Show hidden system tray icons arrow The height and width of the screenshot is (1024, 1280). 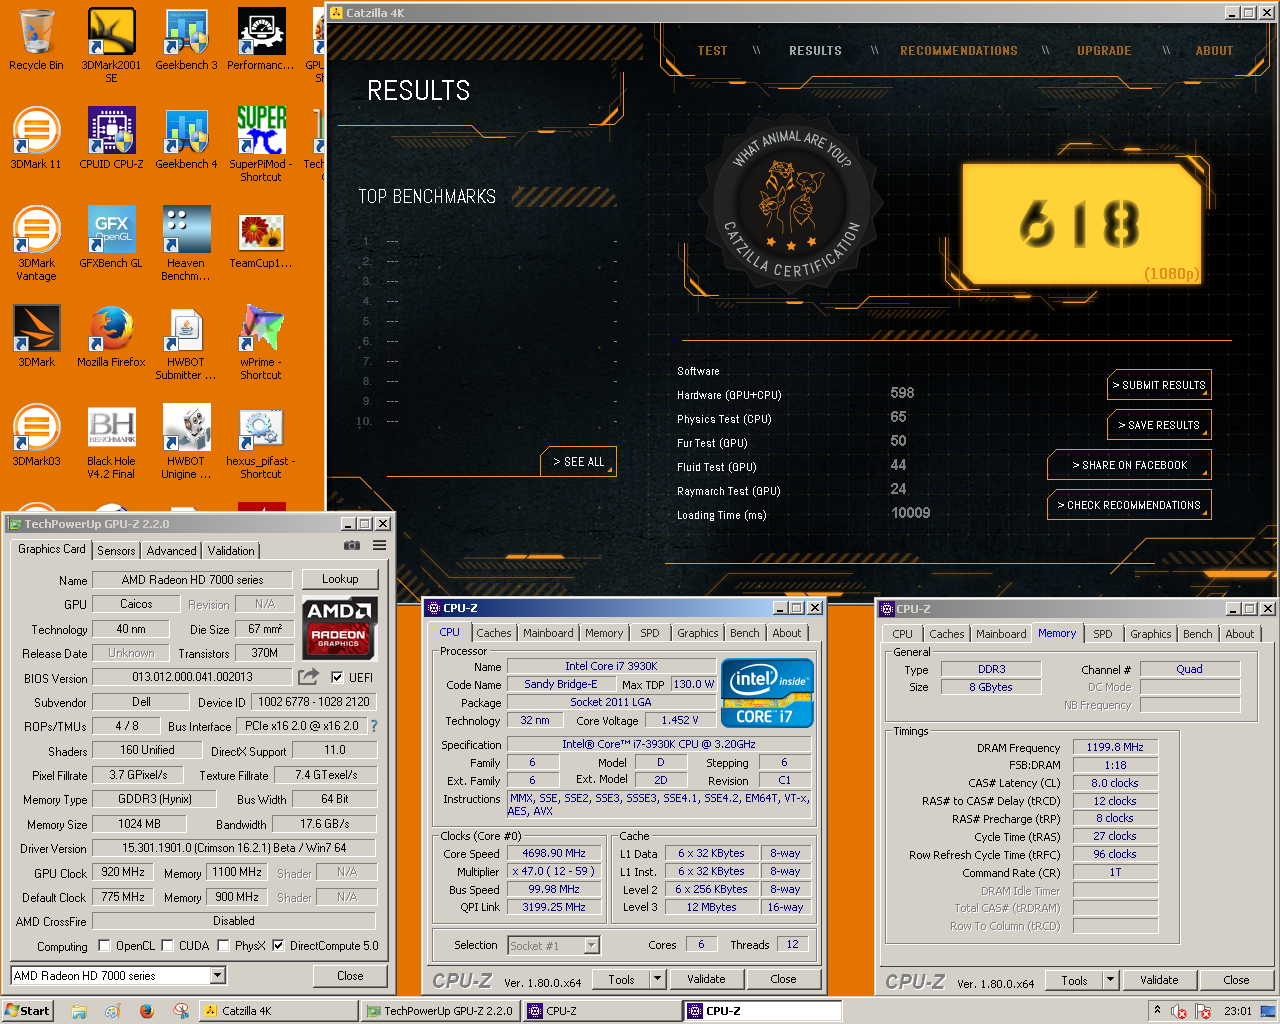[x=1157, y=1010]
